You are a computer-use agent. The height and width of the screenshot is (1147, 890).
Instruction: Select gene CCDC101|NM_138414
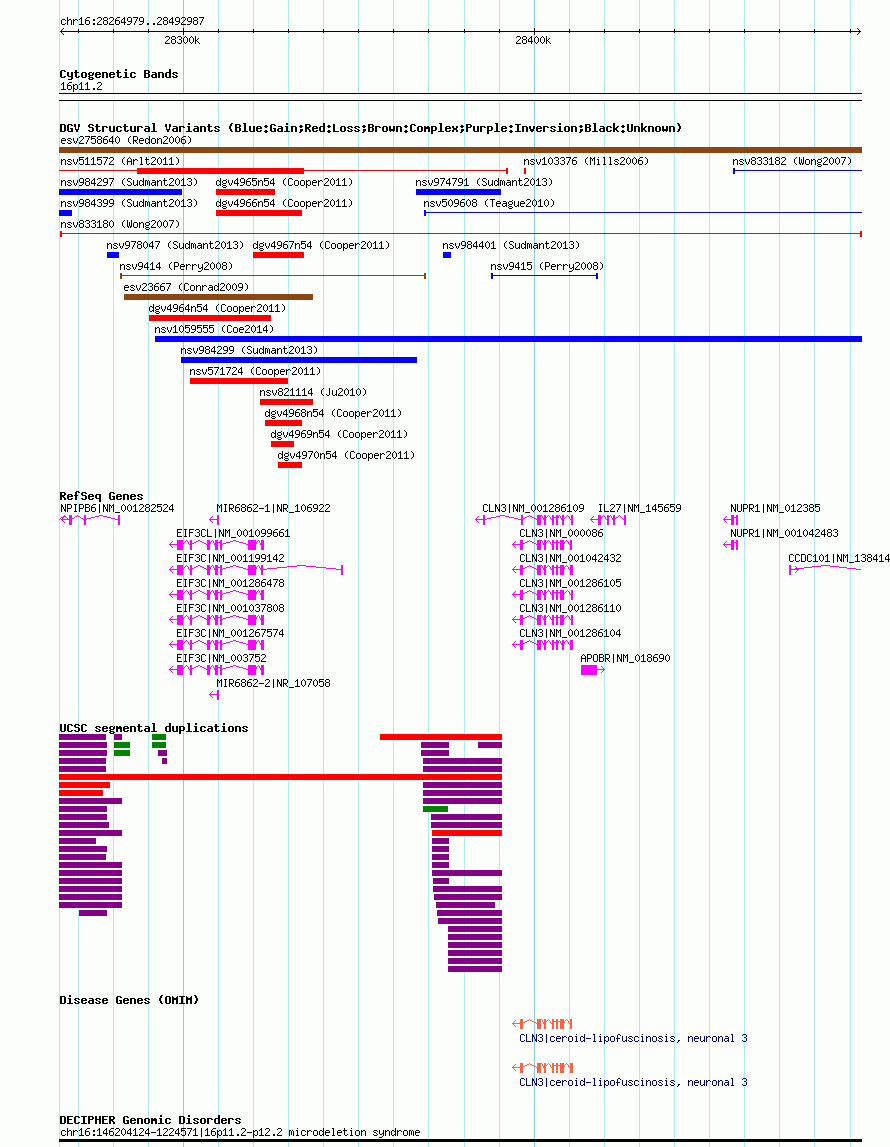point(839,559)
